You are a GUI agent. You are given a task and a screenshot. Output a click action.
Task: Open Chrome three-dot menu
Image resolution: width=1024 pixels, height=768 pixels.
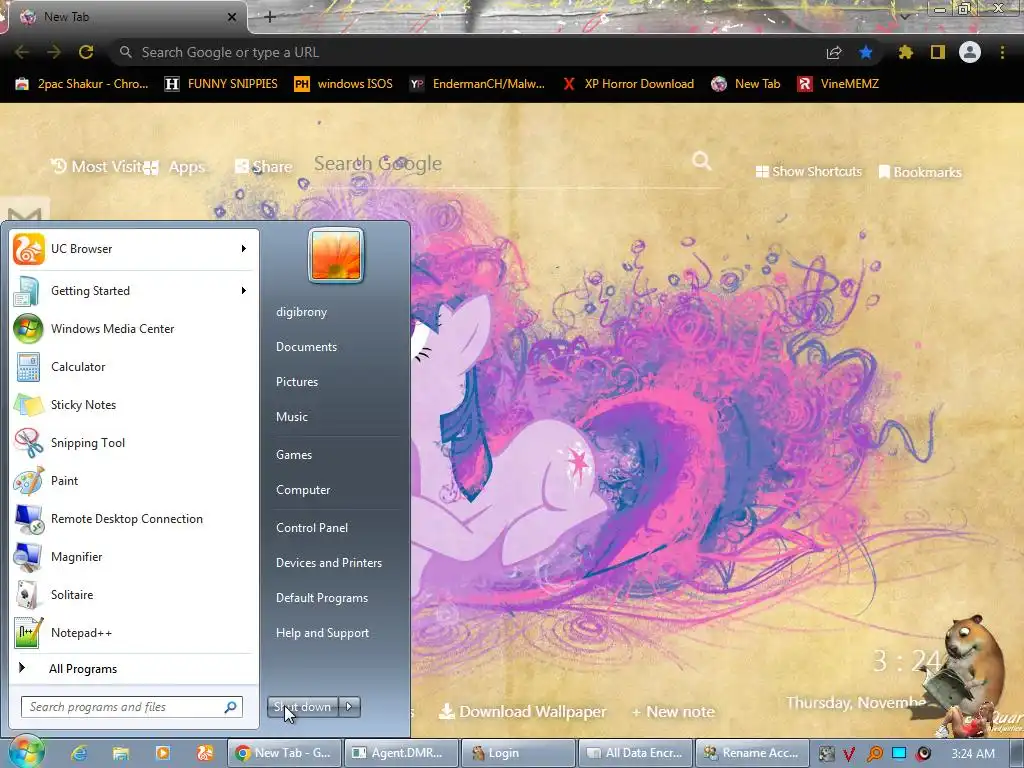tap(1002, 52)
